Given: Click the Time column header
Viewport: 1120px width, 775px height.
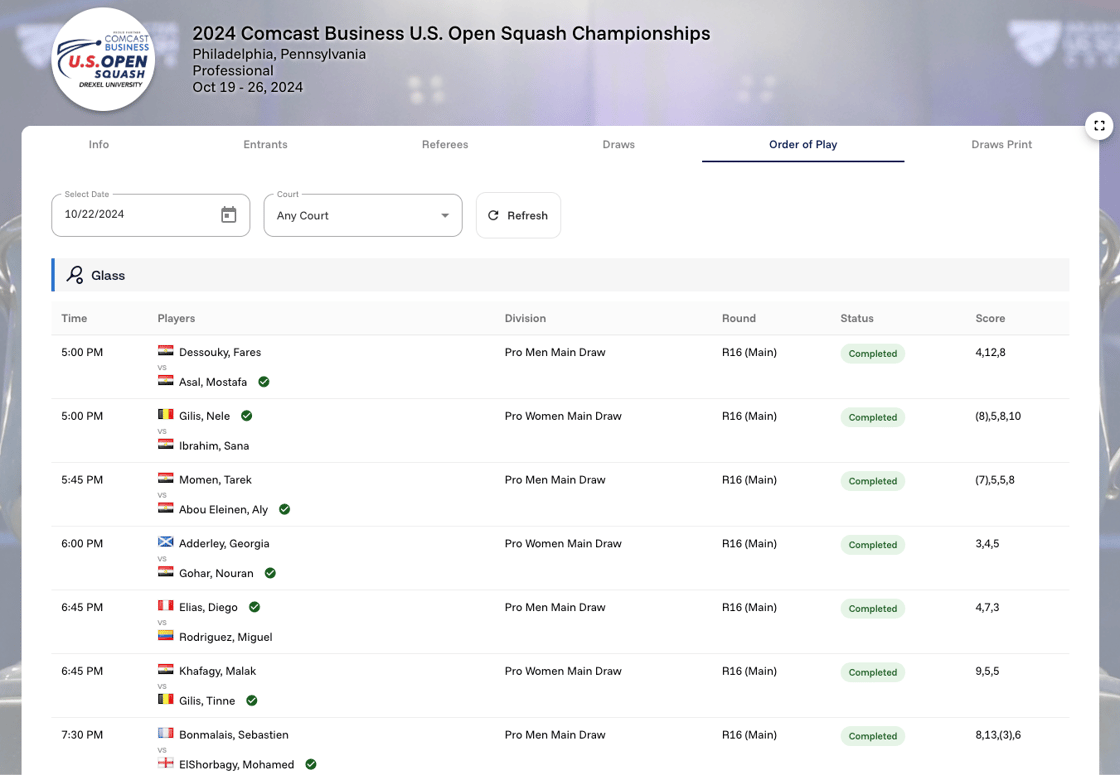Looking at the screenshot, I should pos(74,319).
